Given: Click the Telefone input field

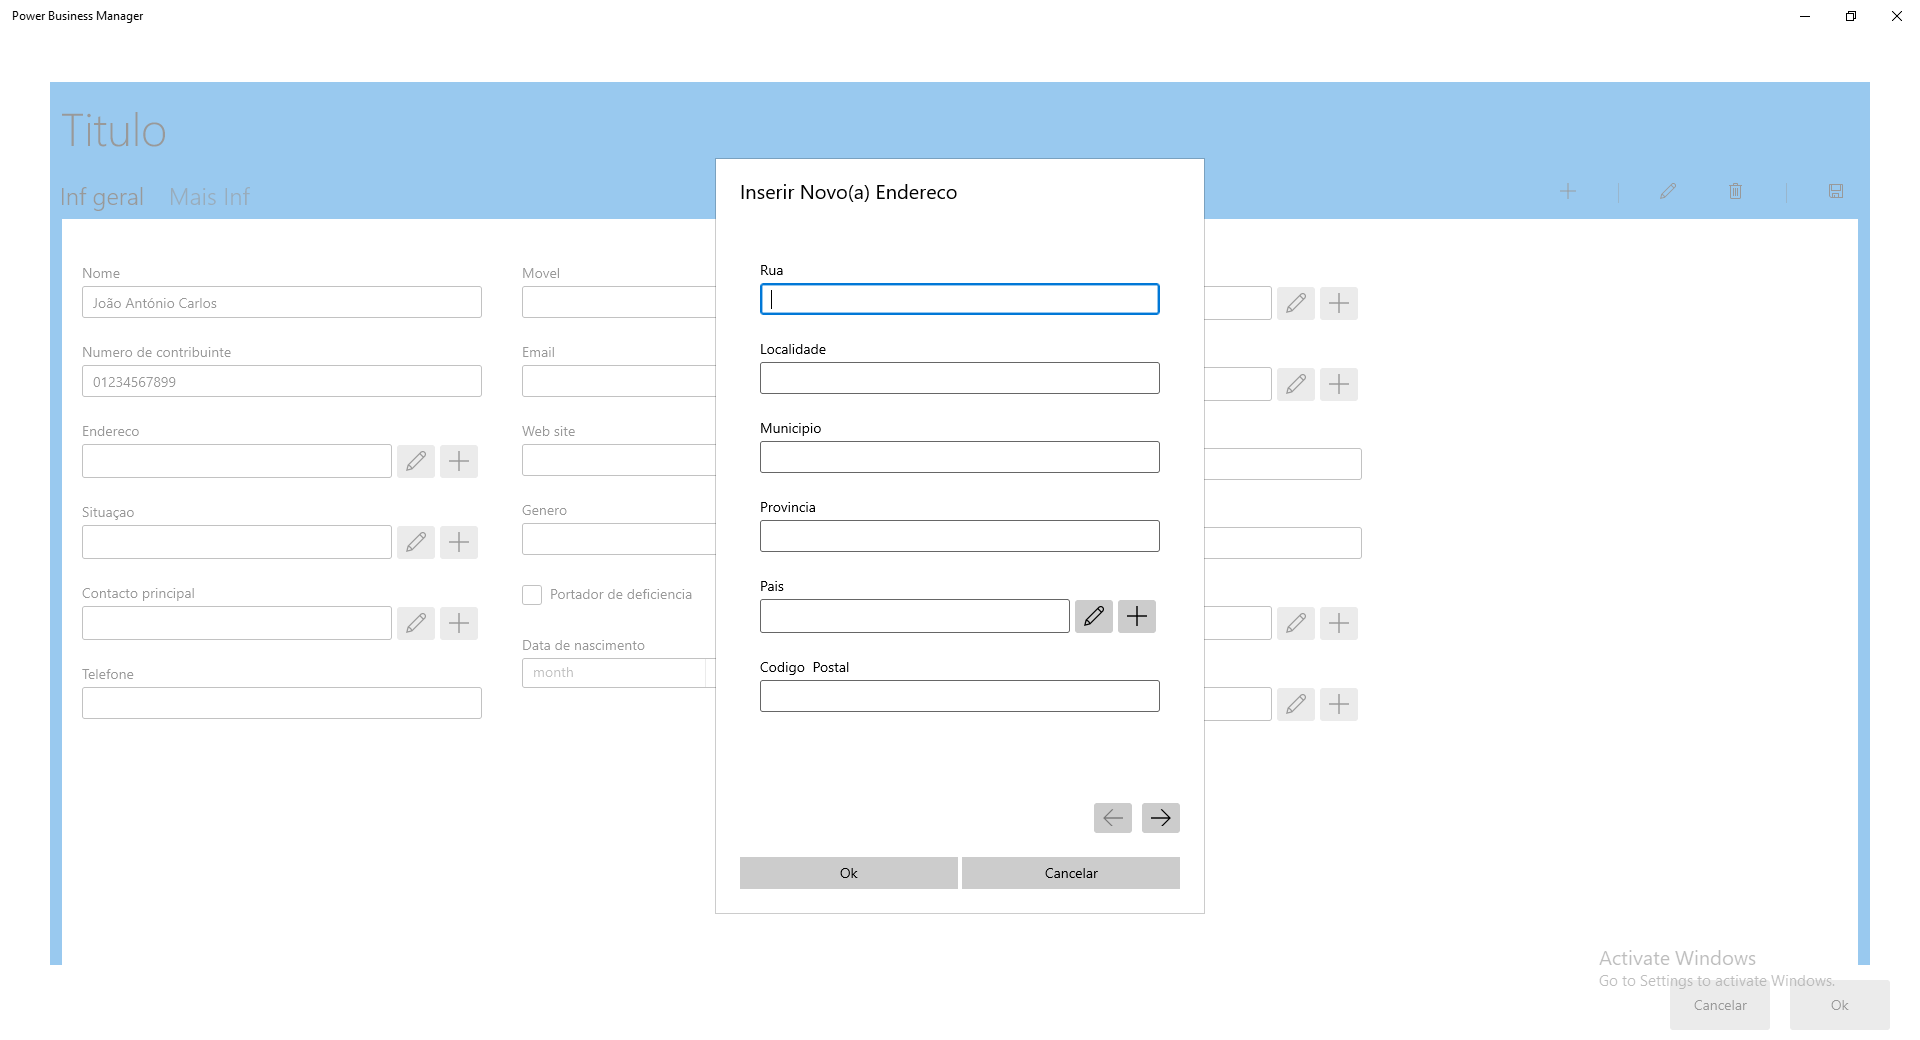Looking at the screenshot, I should pos(282,703).
